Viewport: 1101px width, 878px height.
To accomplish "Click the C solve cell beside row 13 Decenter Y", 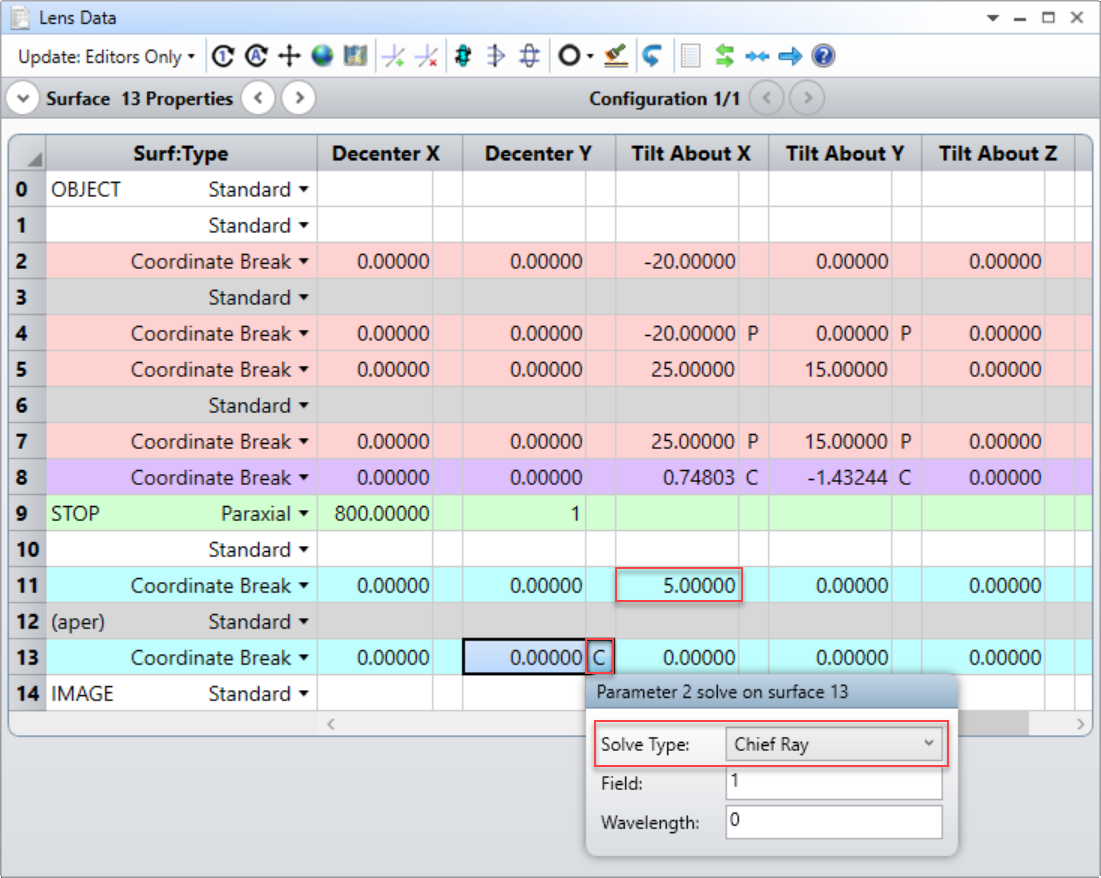I will (600, 658).
